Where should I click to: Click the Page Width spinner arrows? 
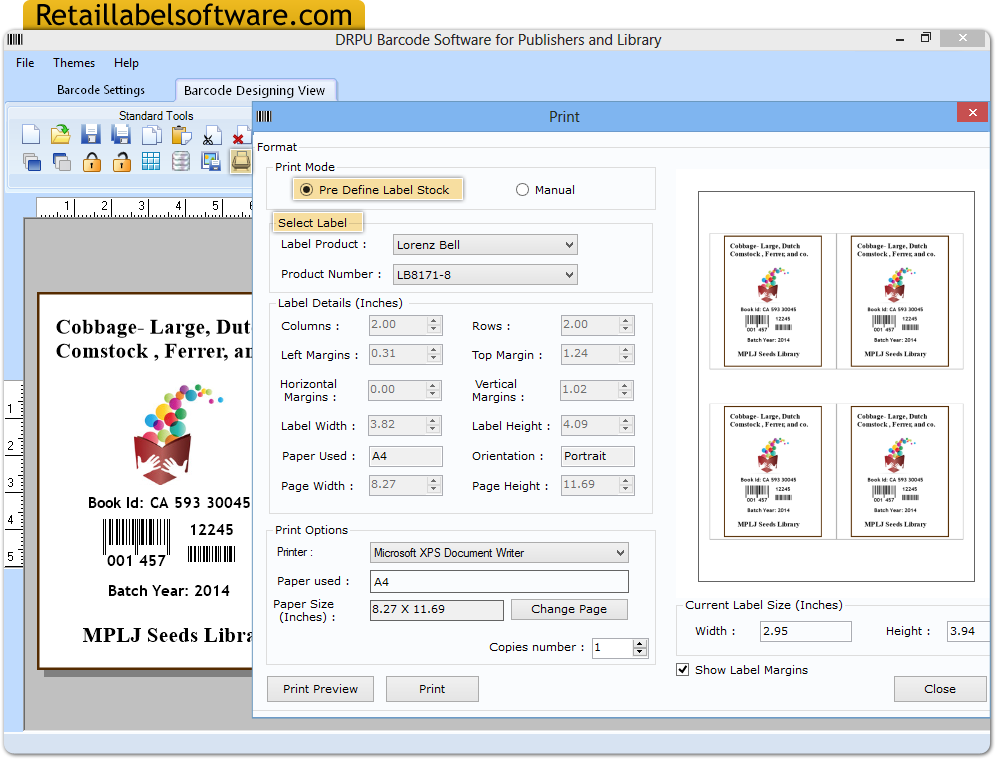pos(434,485)
